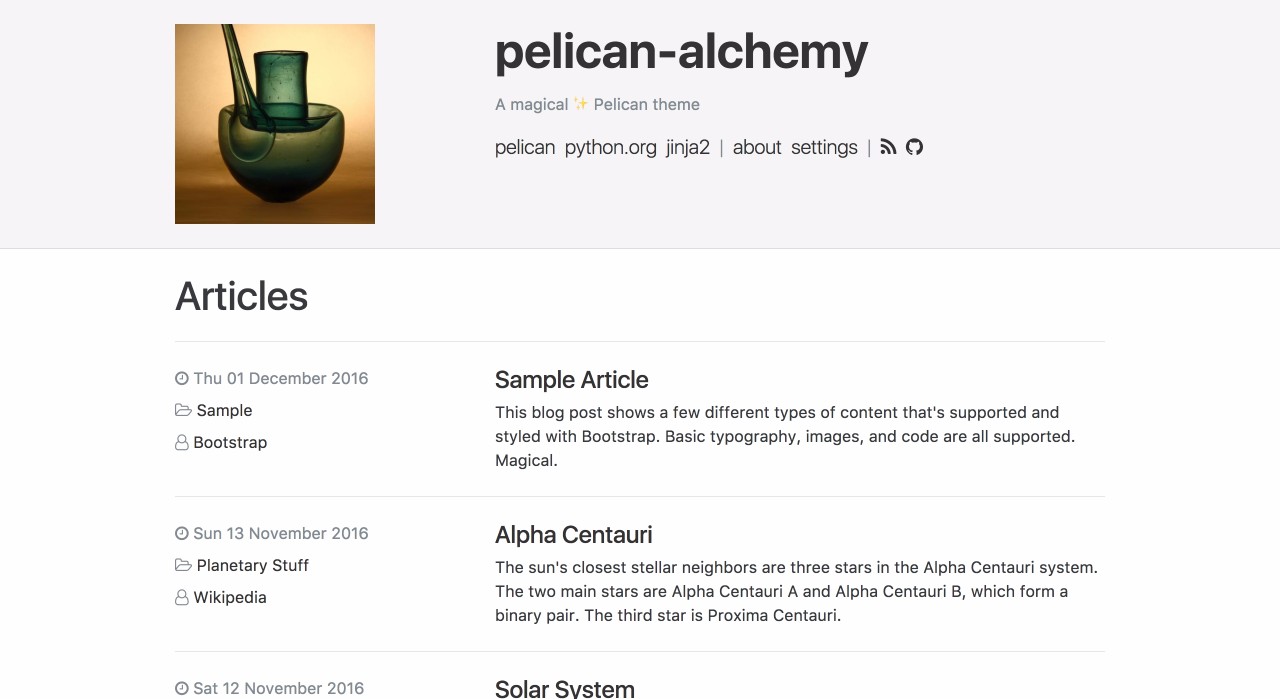
Task: Click the folder icon beside Sample category
Action: pos(183,410)
